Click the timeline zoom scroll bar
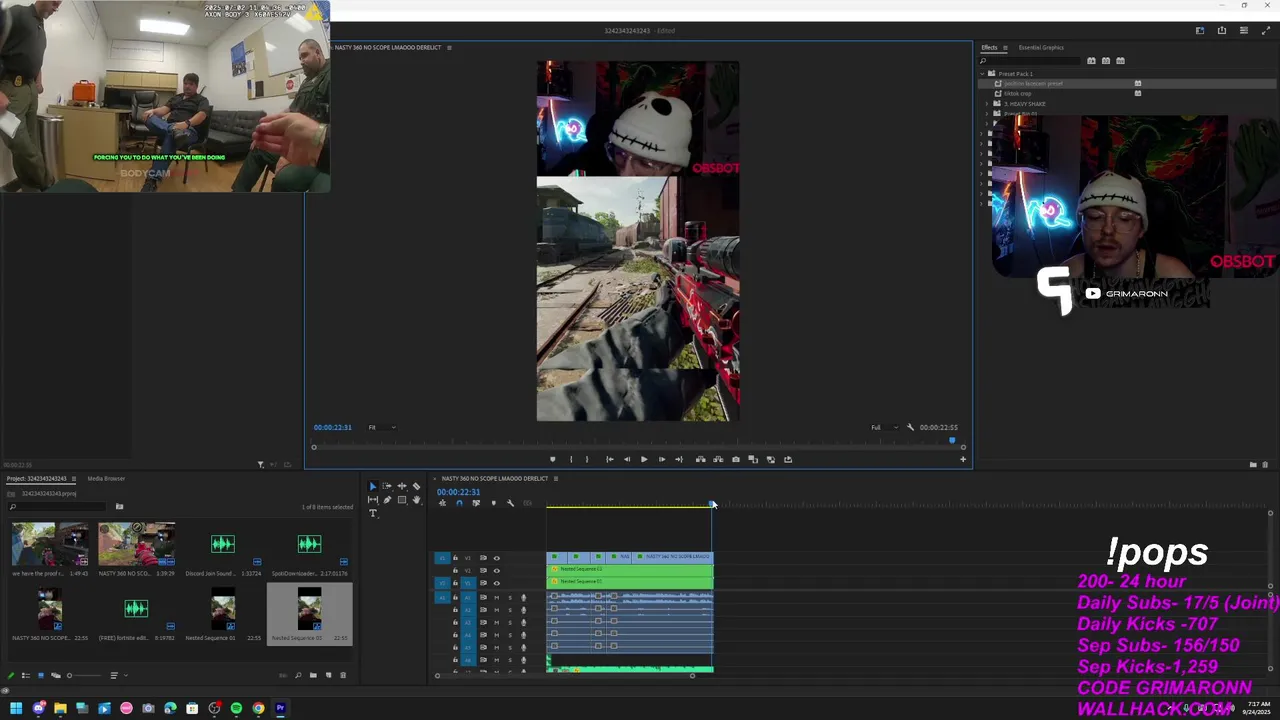This screenshot has height=720, width=1280. tap(564, 676)
